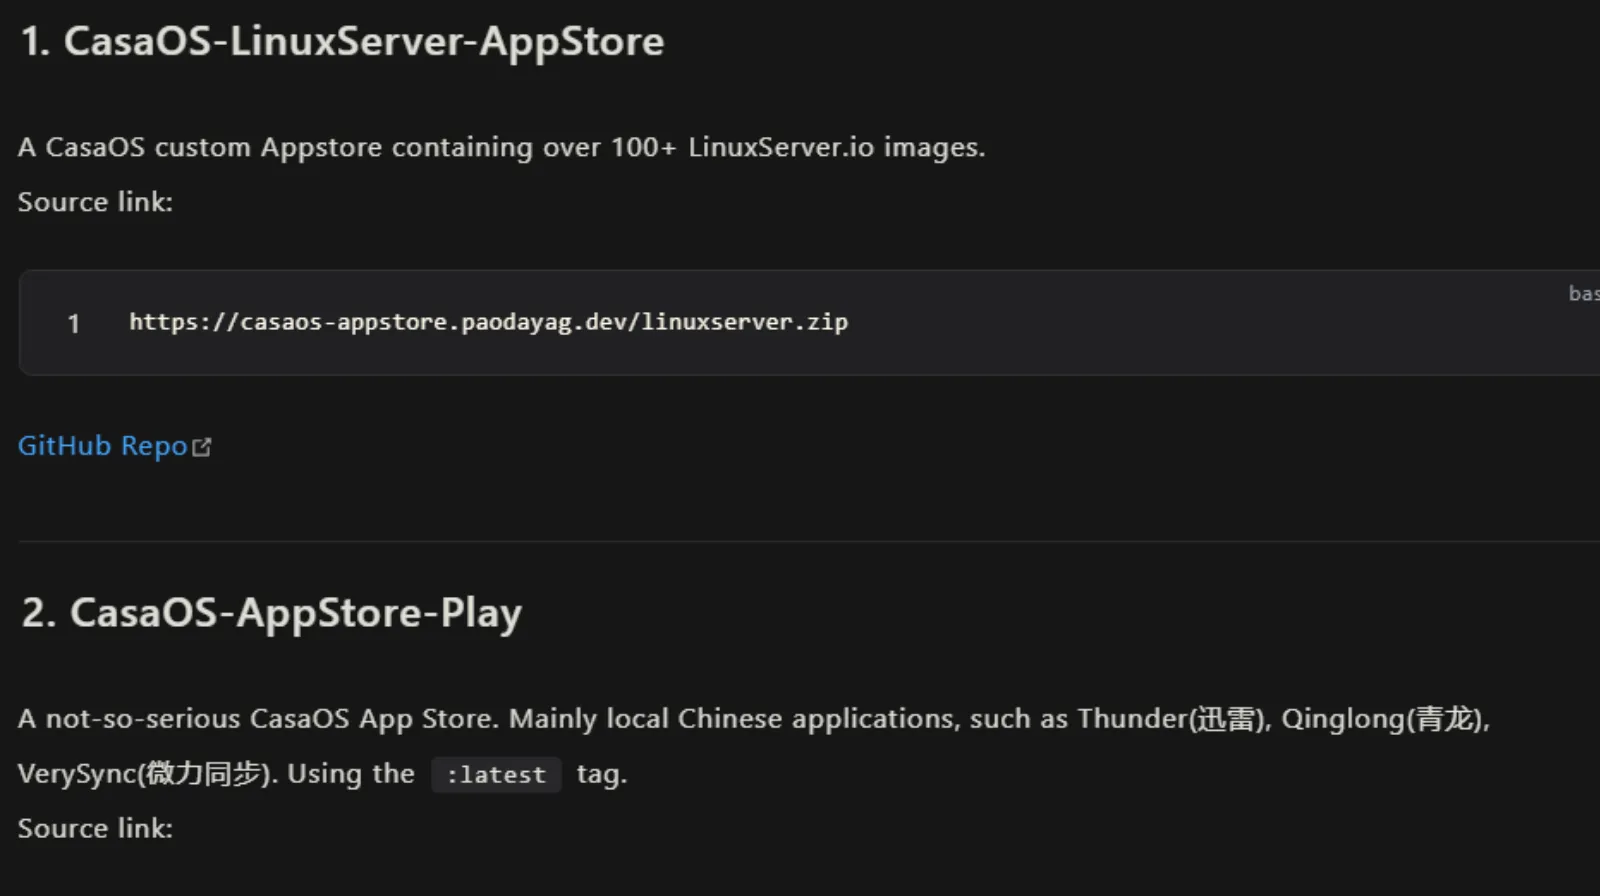The height and width of the screenshot is (896, 1600).
Task: Click the linuxserver.zip URL in the code block
Action: point(488,322)
